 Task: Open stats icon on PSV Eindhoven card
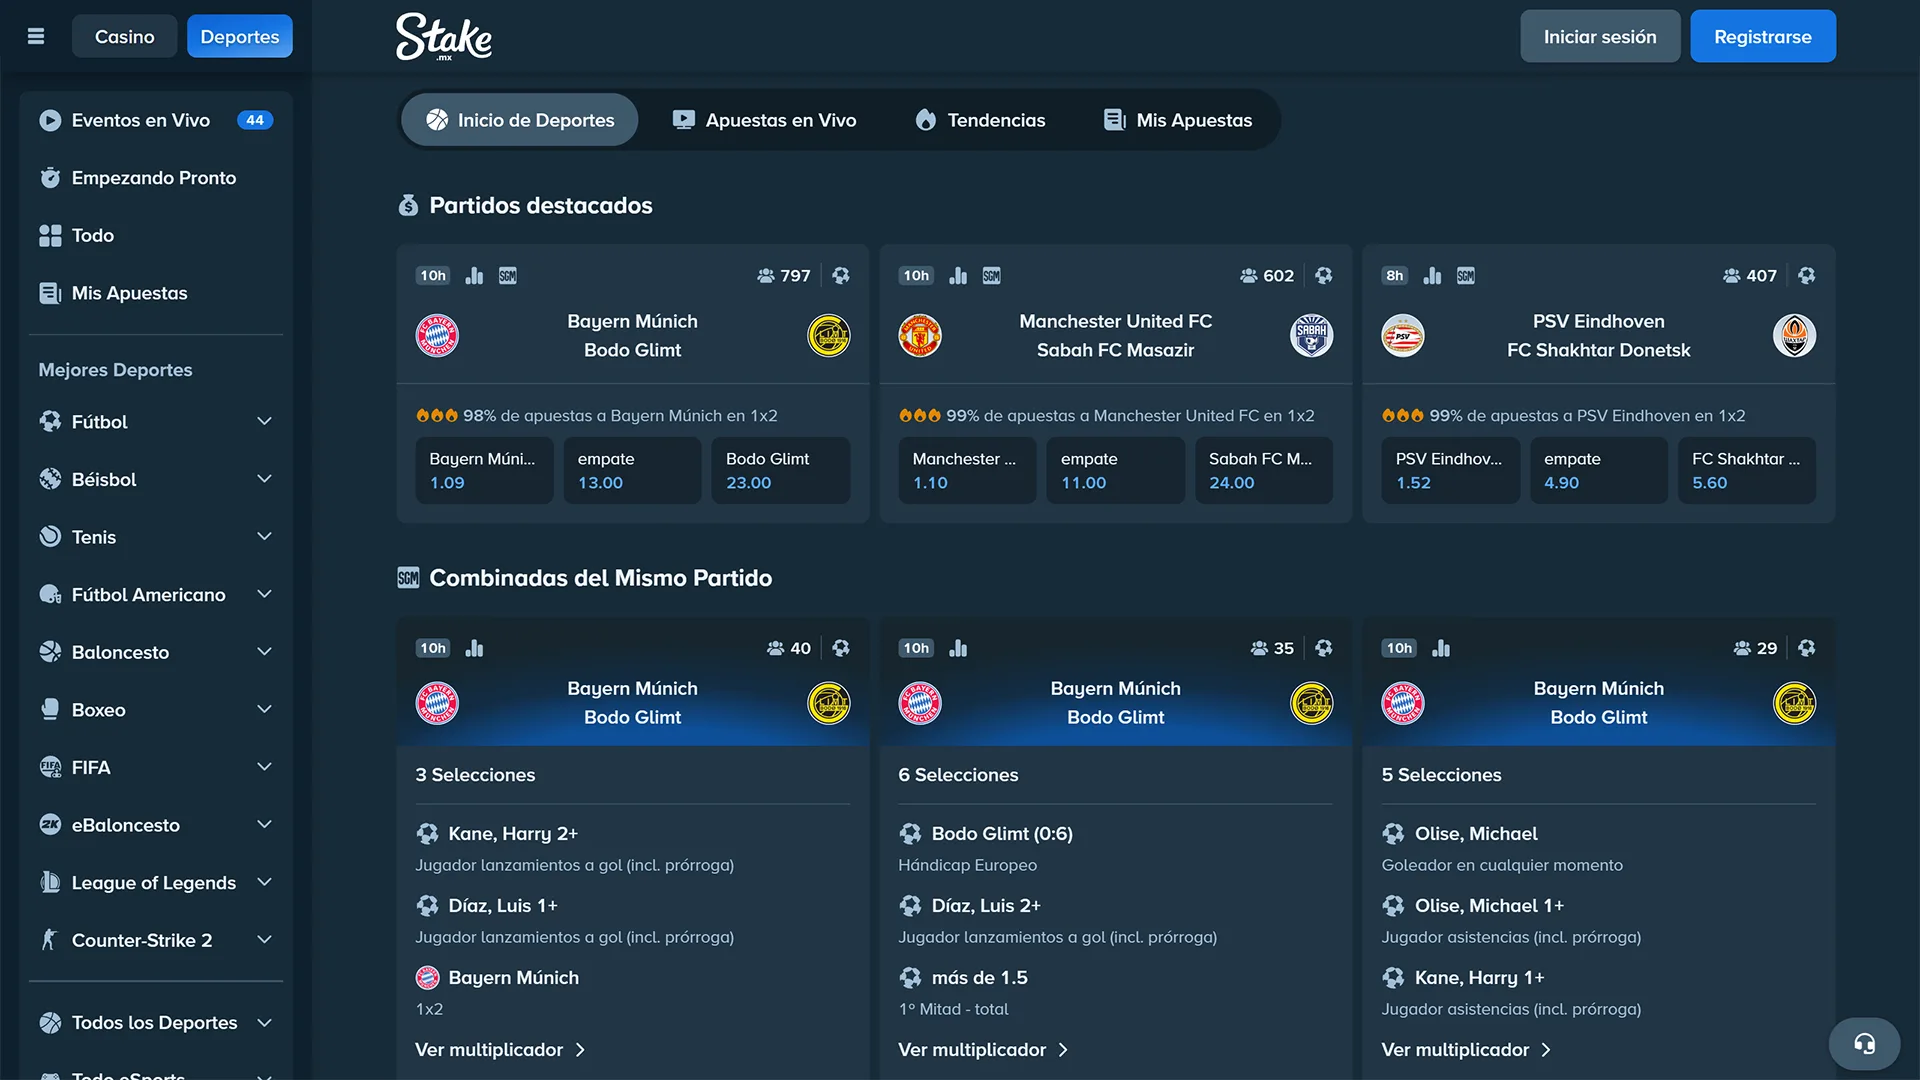coord(1432,276)
